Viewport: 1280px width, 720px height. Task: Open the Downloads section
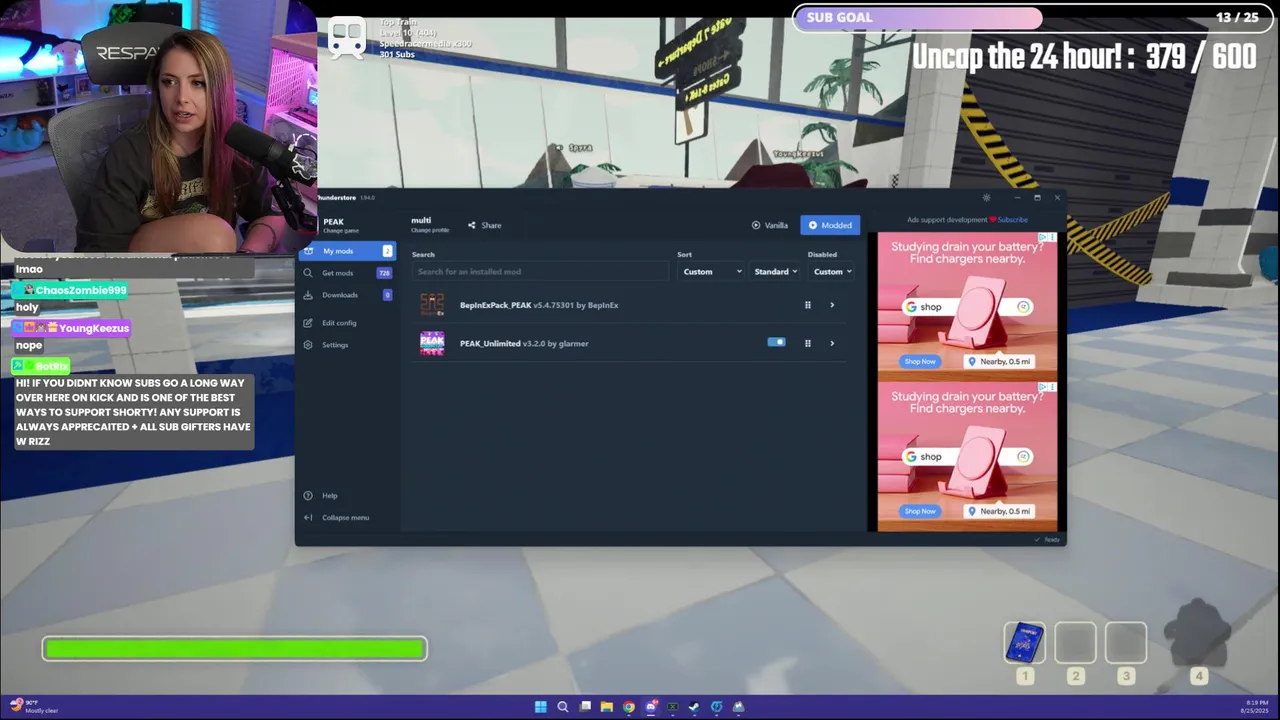[x=347, y=295]
